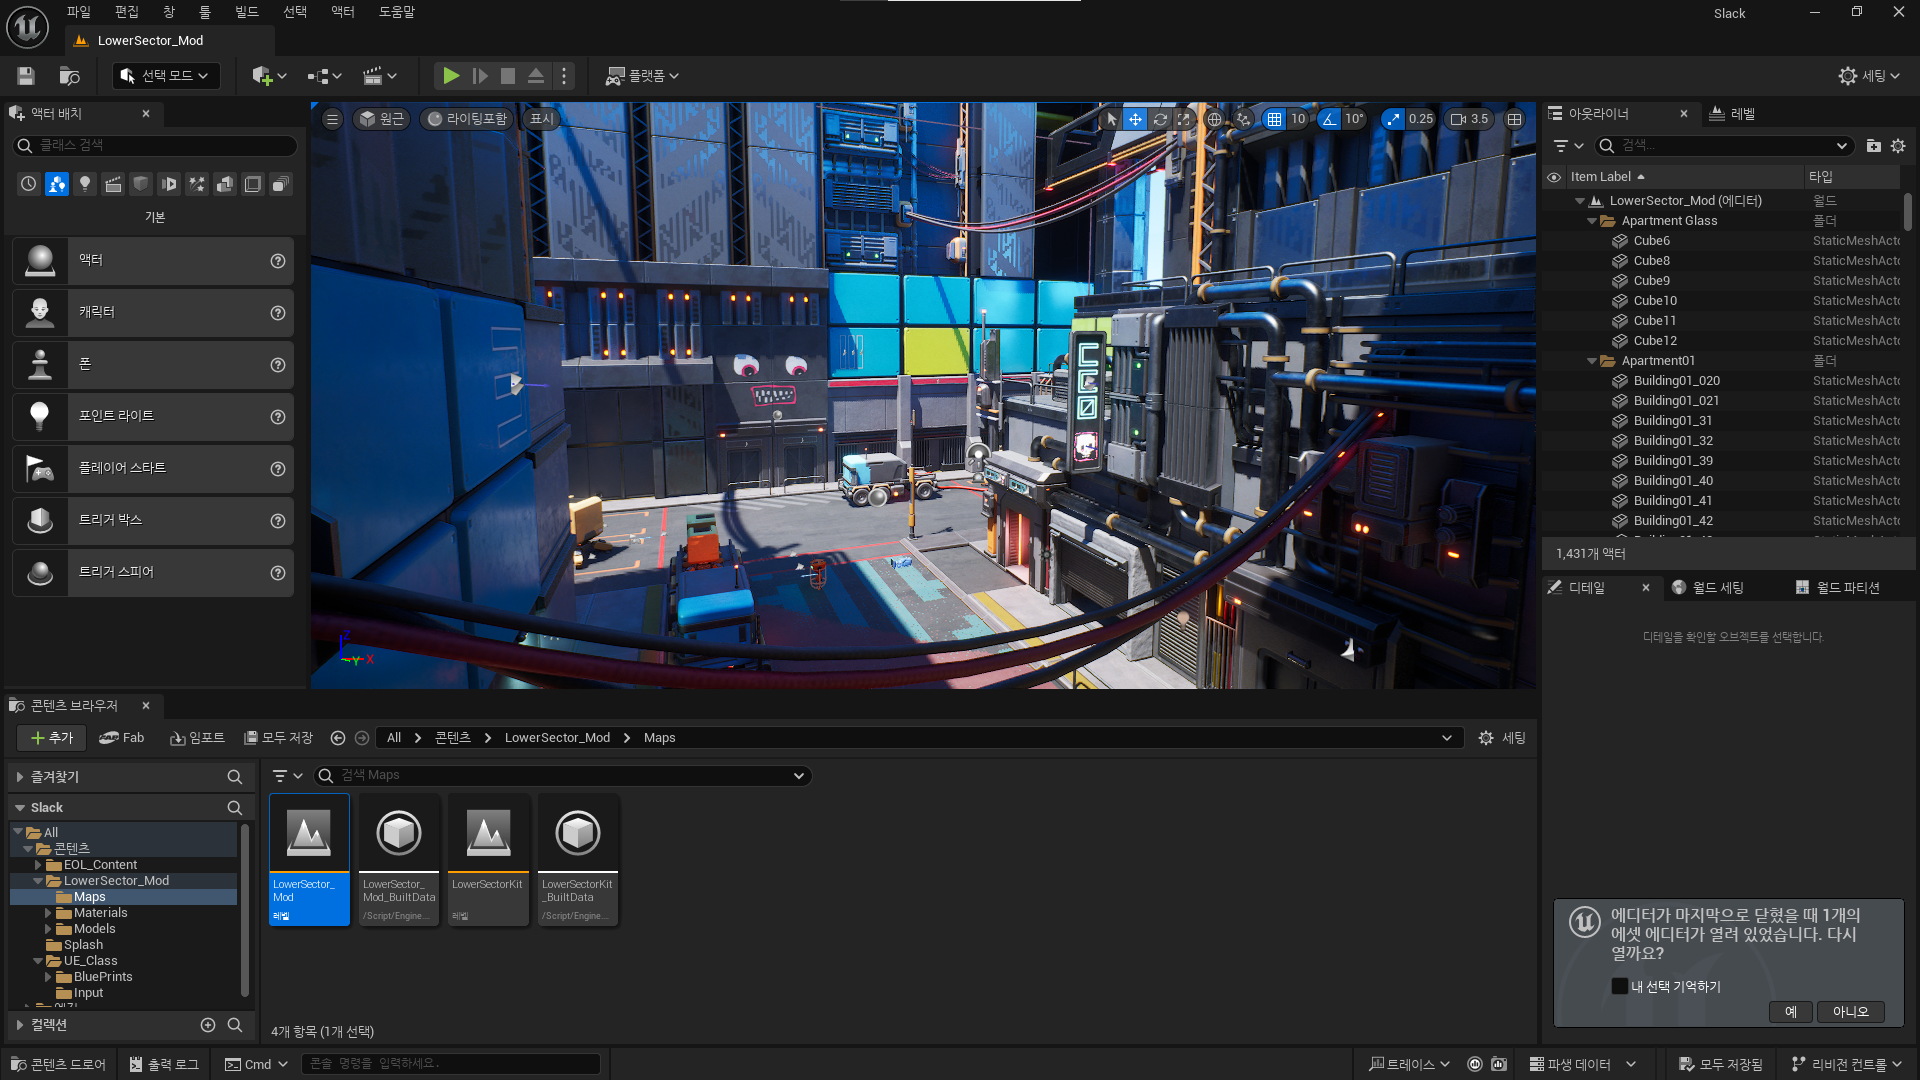Open the viewport hamburger options menu
Image resolution: width=1920 pixels, height=1080 pixels.
pyautogui.click(x=332, y=119)
